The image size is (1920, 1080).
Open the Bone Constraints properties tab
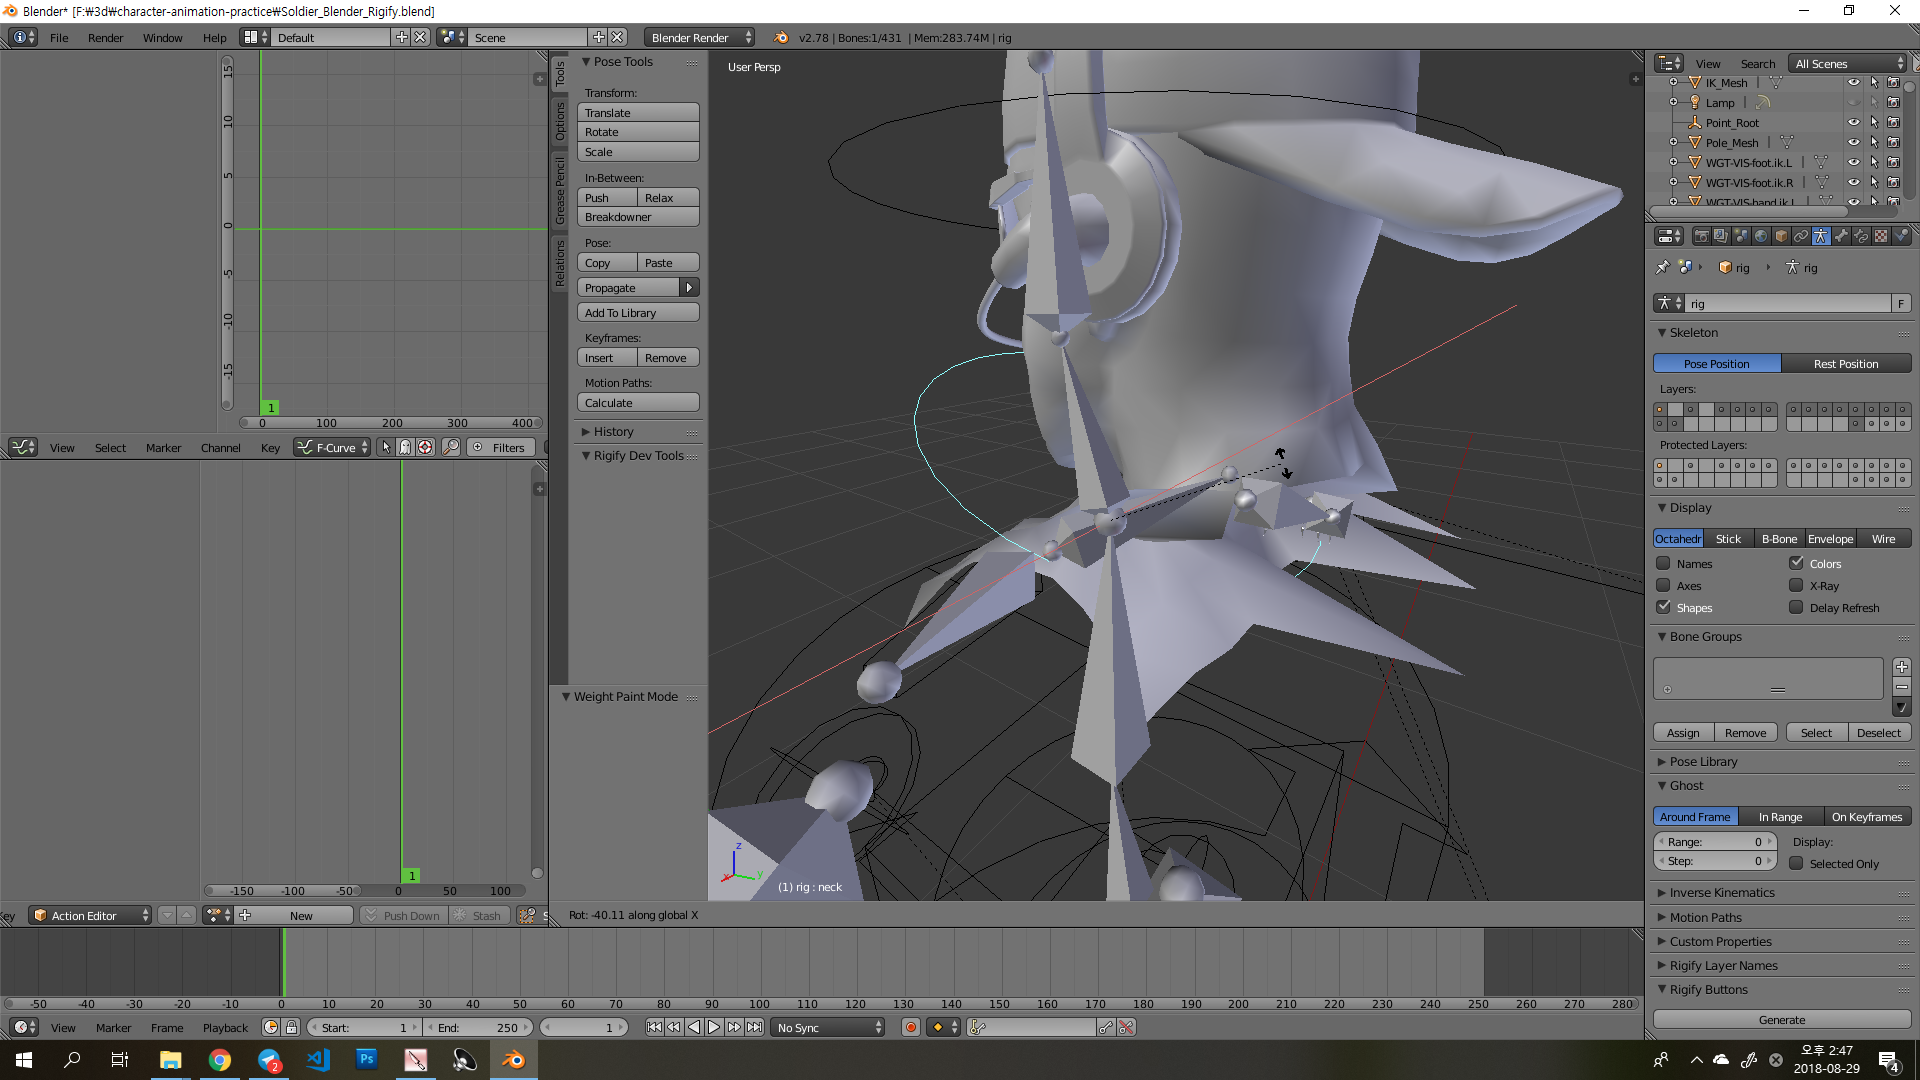coord(1861,237)
